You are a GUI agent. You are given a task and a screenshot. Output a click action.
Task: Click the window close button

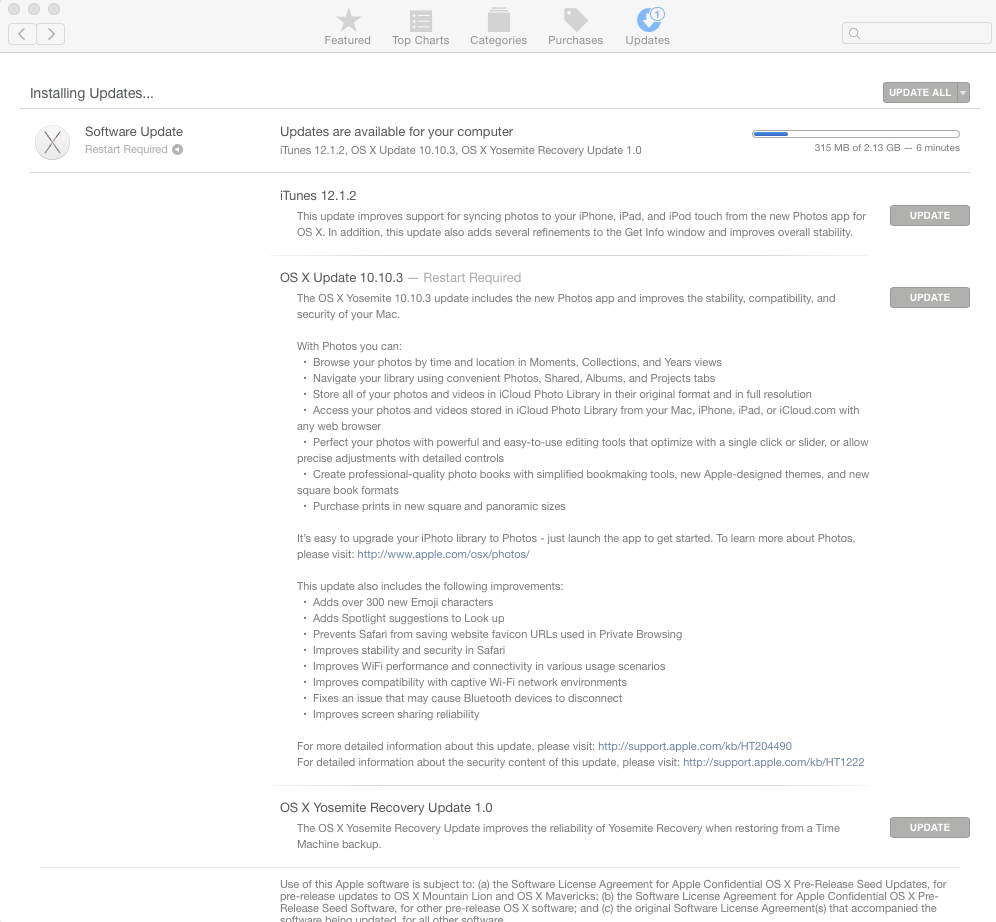(14, 9)
